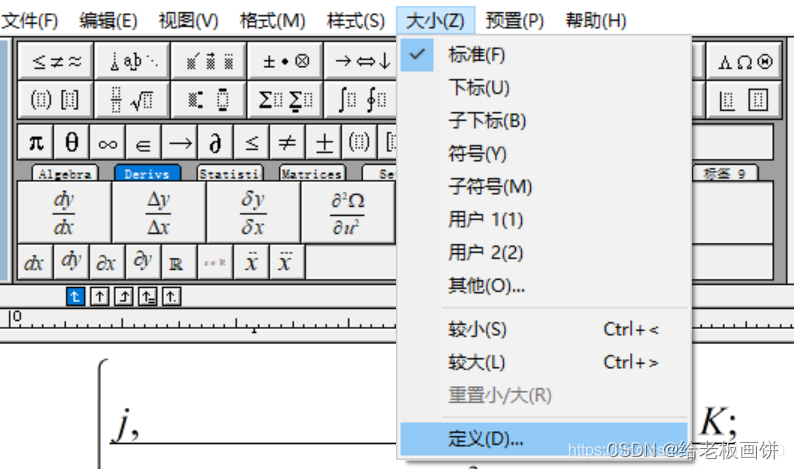Choose 符号(Y) size
The height and width of the screenshot is (469, 794).
pyautogui.click(x=544, y=153)
